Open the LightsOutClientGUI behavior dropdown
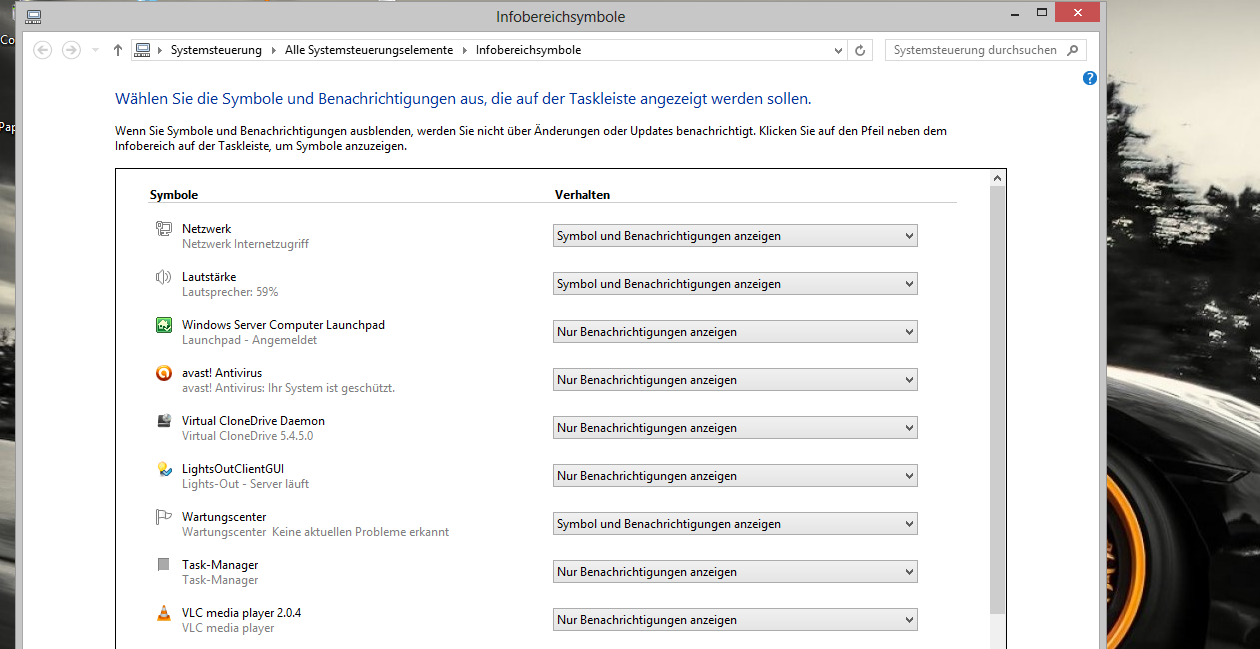Screen dimensions: 1260x649 tap(735, 476)
